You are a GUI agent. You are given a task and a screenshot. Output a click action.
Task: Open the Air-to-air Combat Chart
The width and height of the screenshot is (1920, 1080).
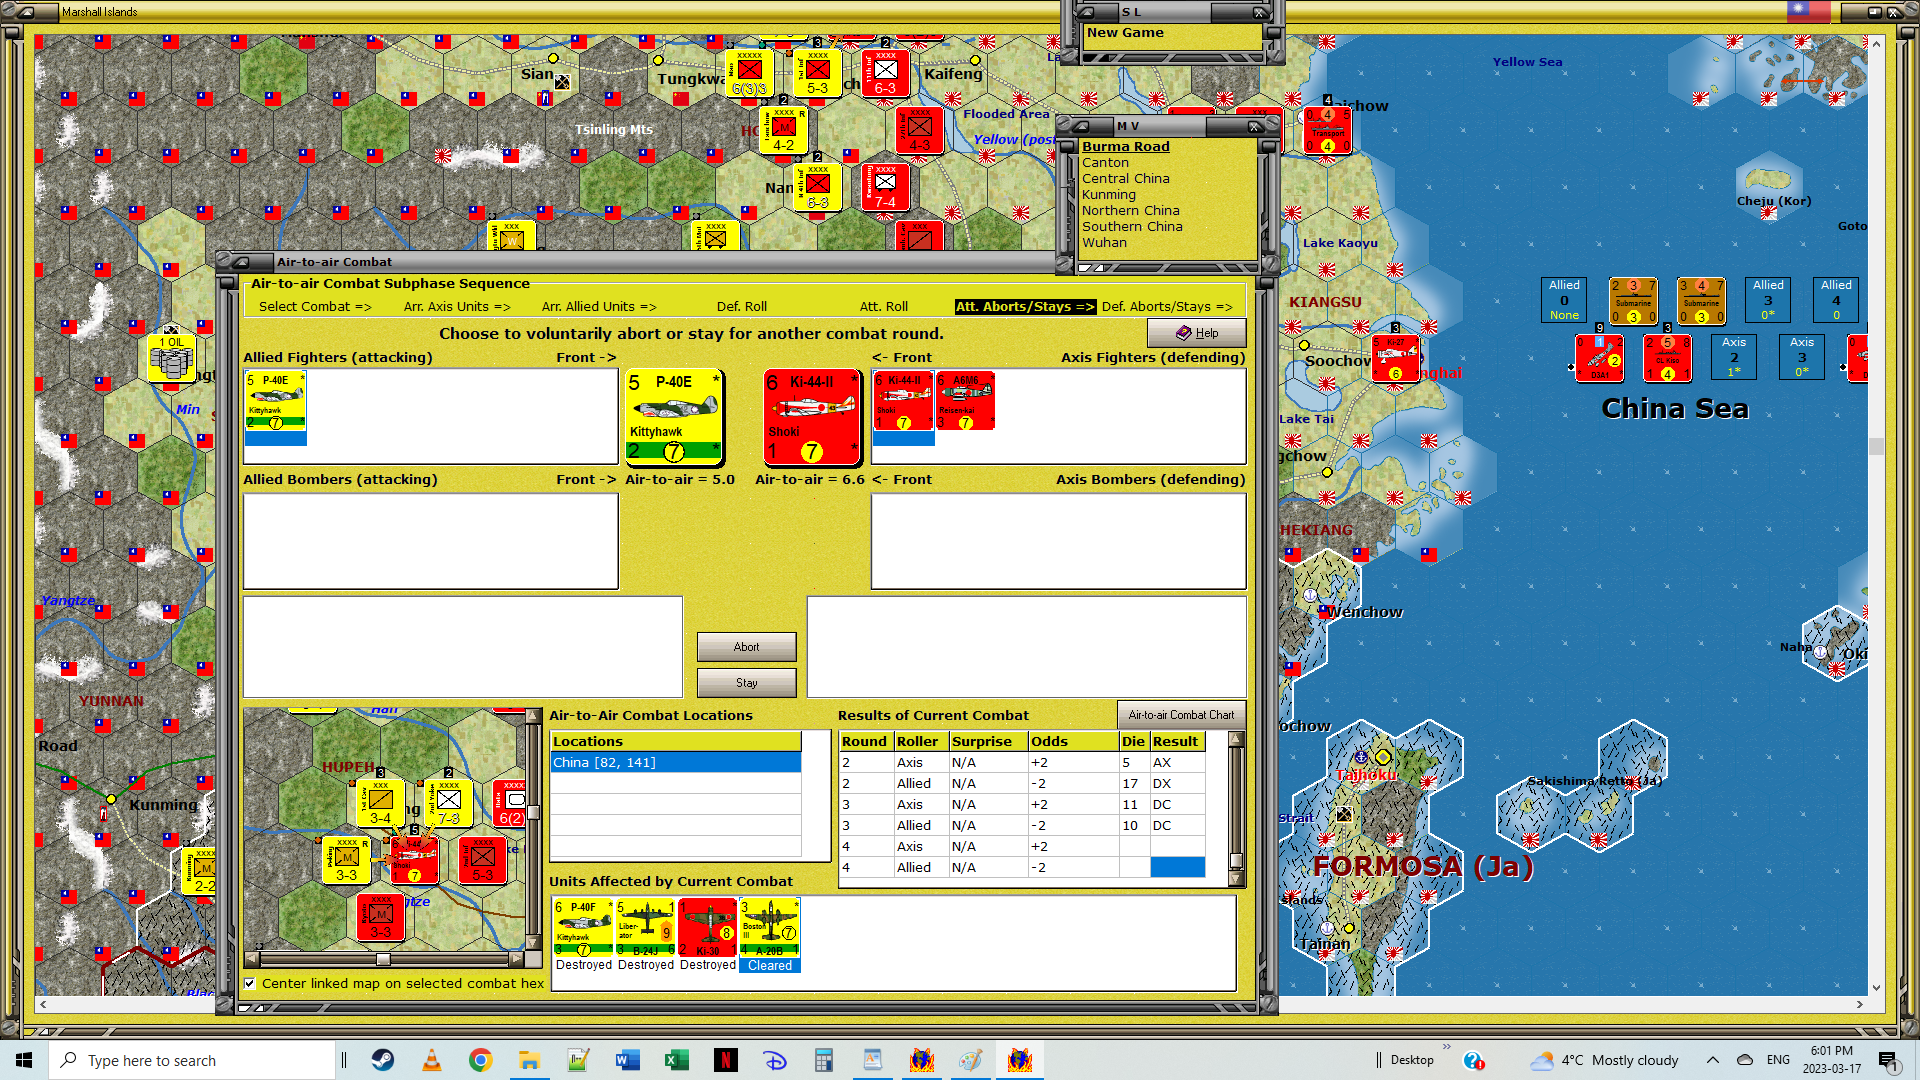click(1181, 715)
